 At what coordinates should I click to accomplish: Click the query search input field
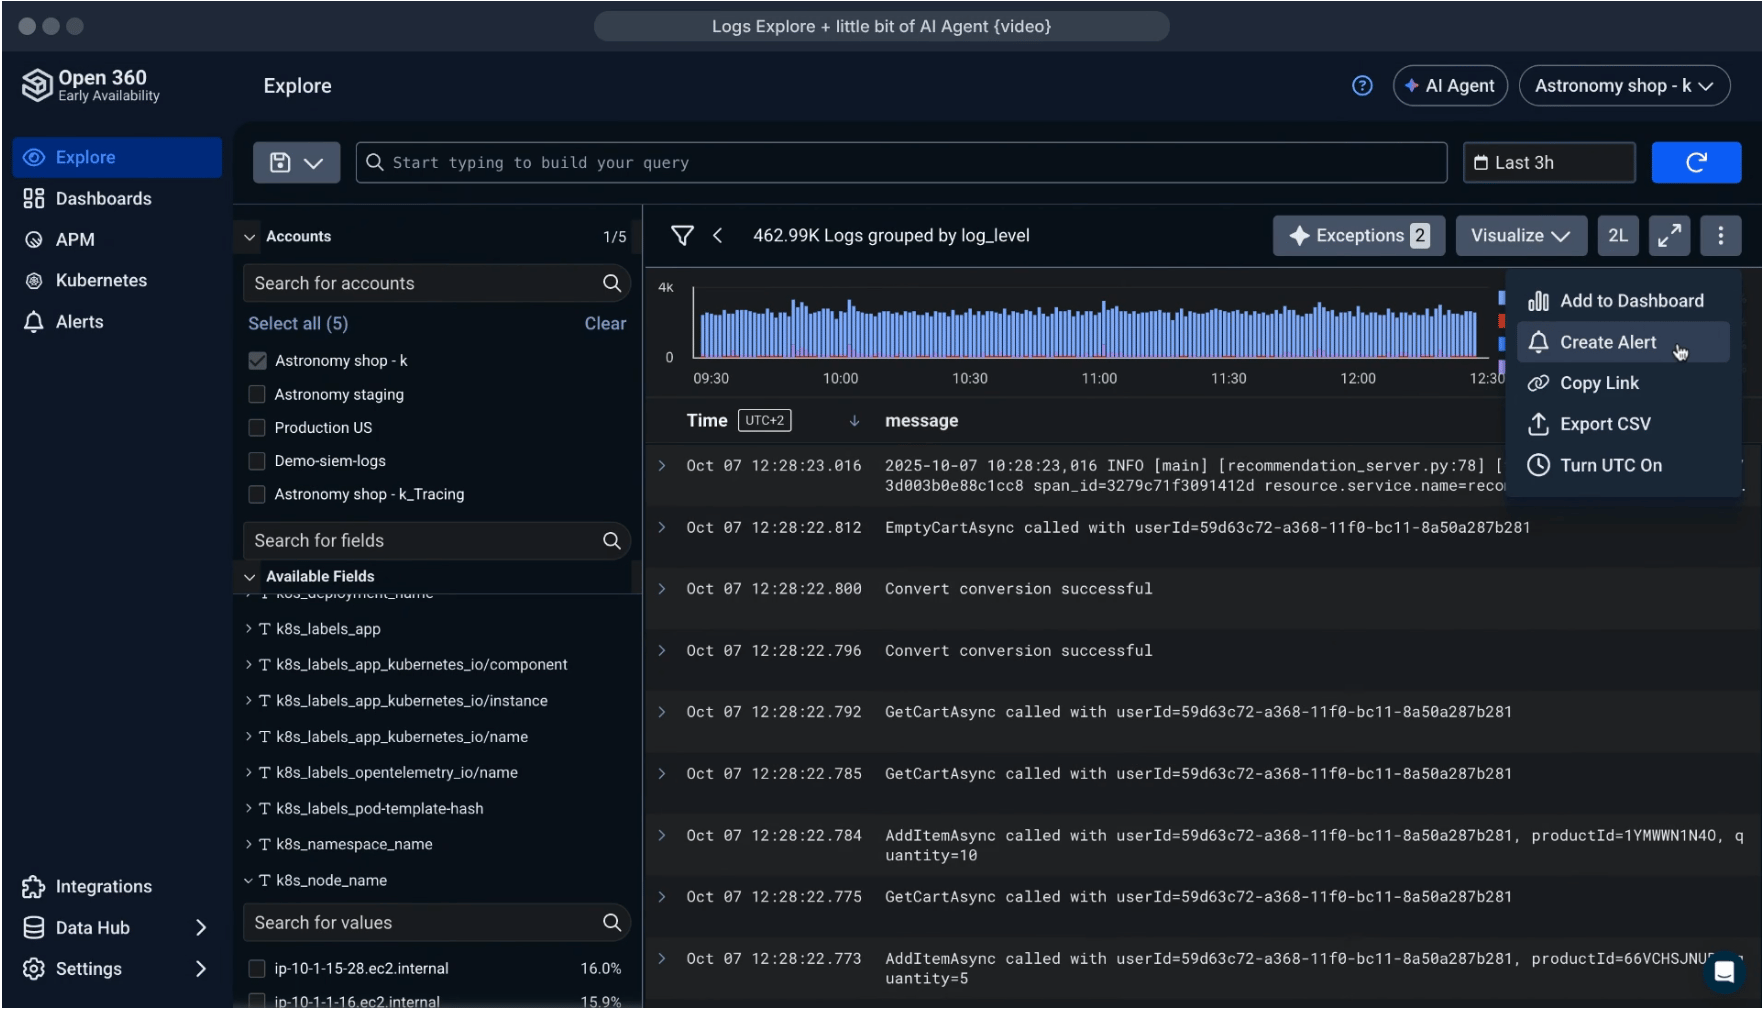click(x=900, y=162)
